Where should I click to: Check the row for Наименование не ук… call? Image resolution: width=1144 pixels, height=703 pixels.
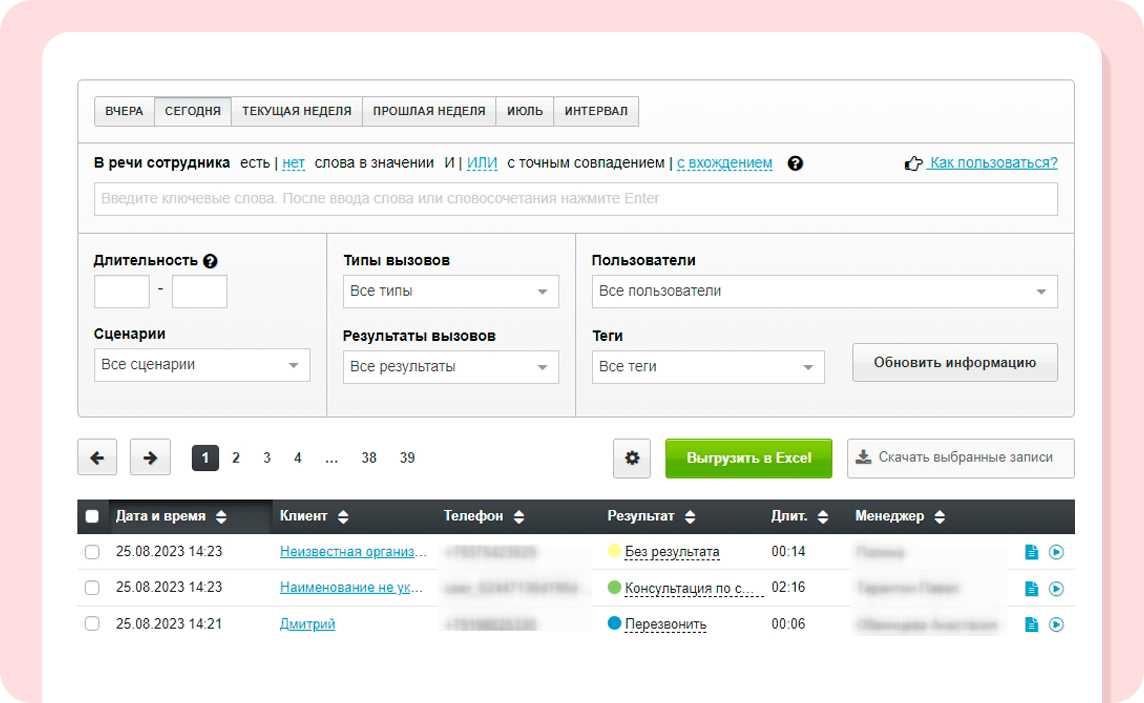(x=92, y=588)
